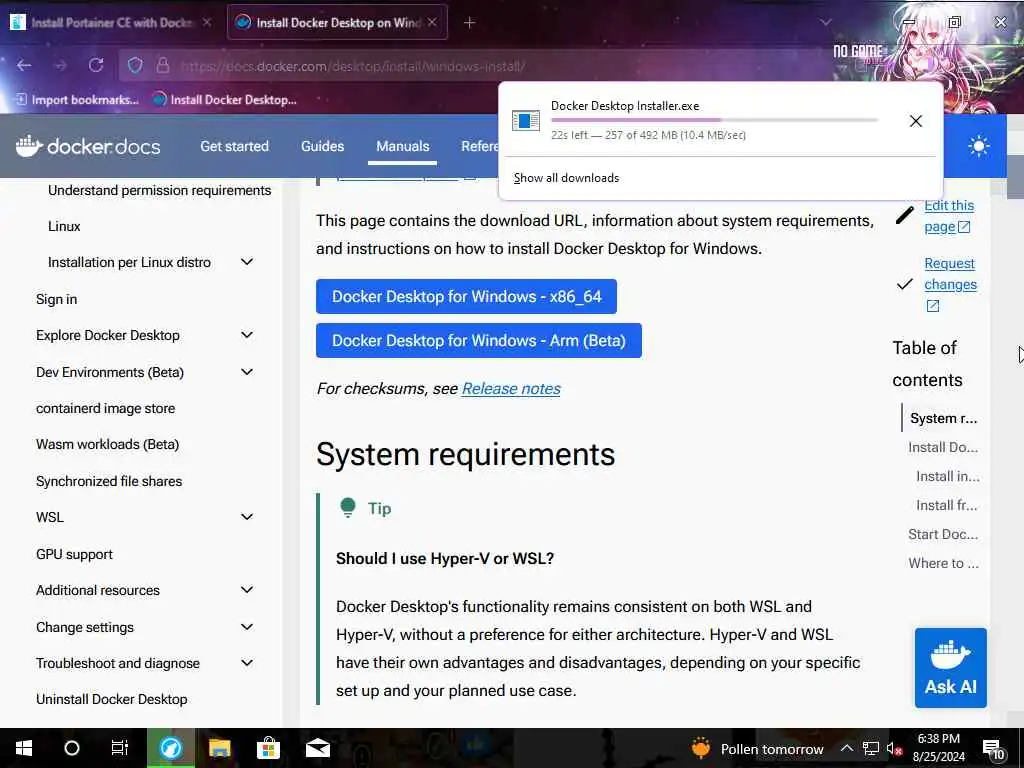Expand Change settings chevron
The image size is (1024, 768).
(247, 627)
